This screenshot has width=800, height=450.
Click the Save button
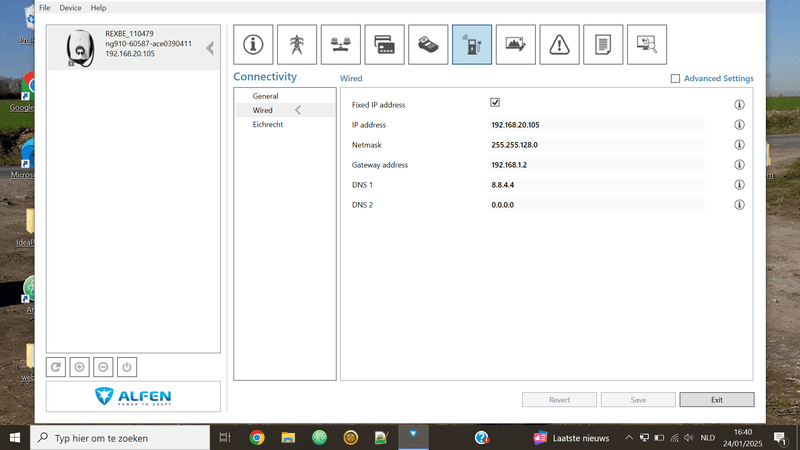[x=638, y=399]
